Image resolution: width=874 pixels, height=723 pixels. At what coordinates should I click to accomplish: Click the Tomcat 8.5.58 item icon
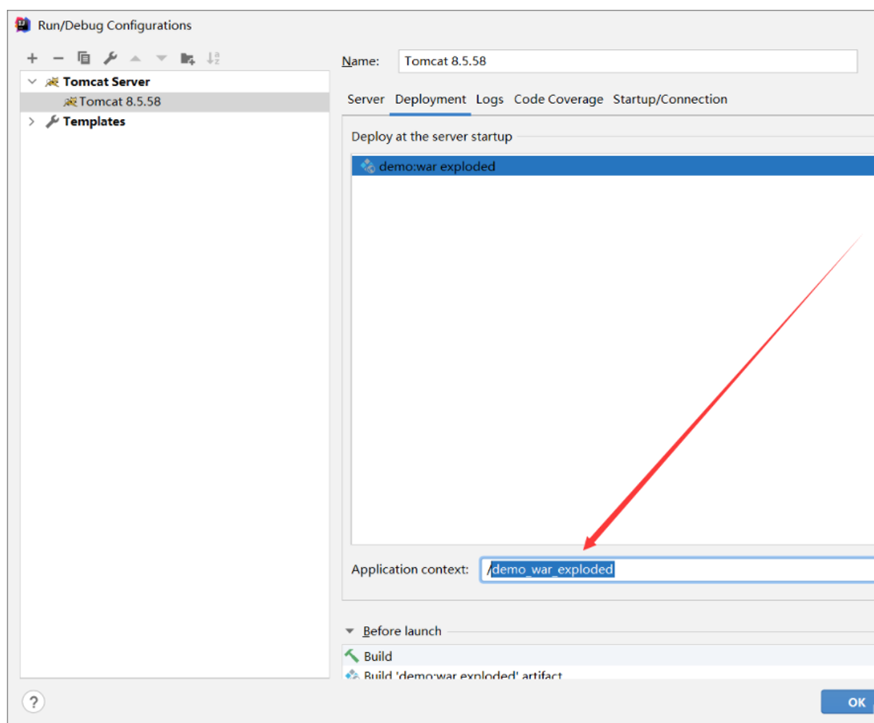(70, 101)
